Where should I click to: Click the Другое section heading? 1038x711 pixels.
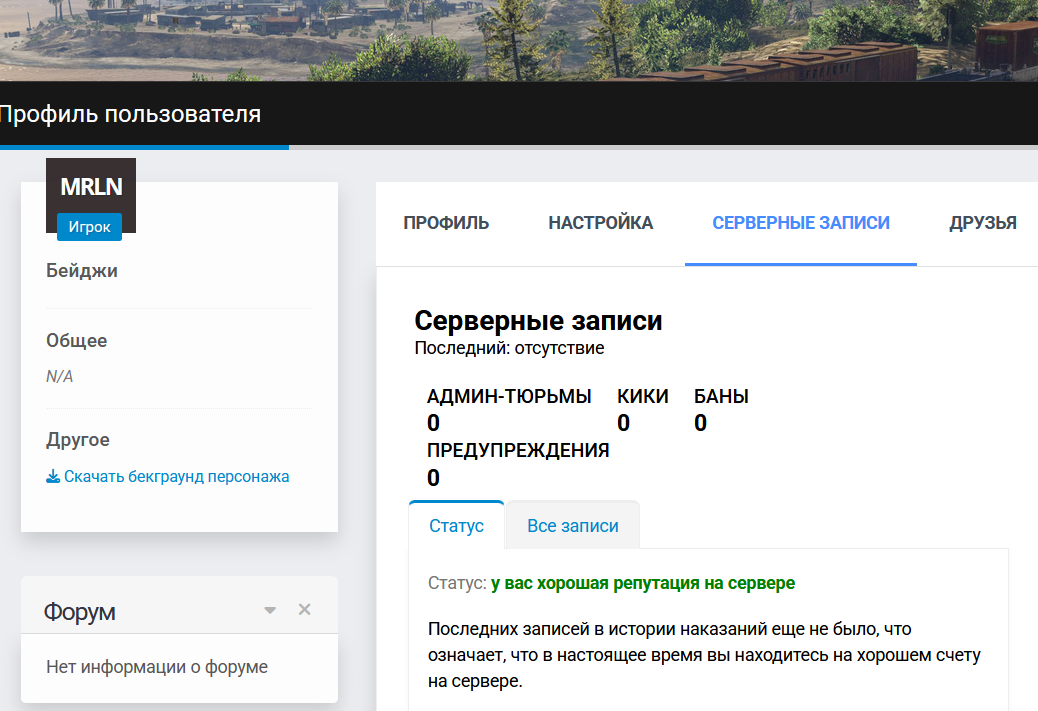(78, 440)
